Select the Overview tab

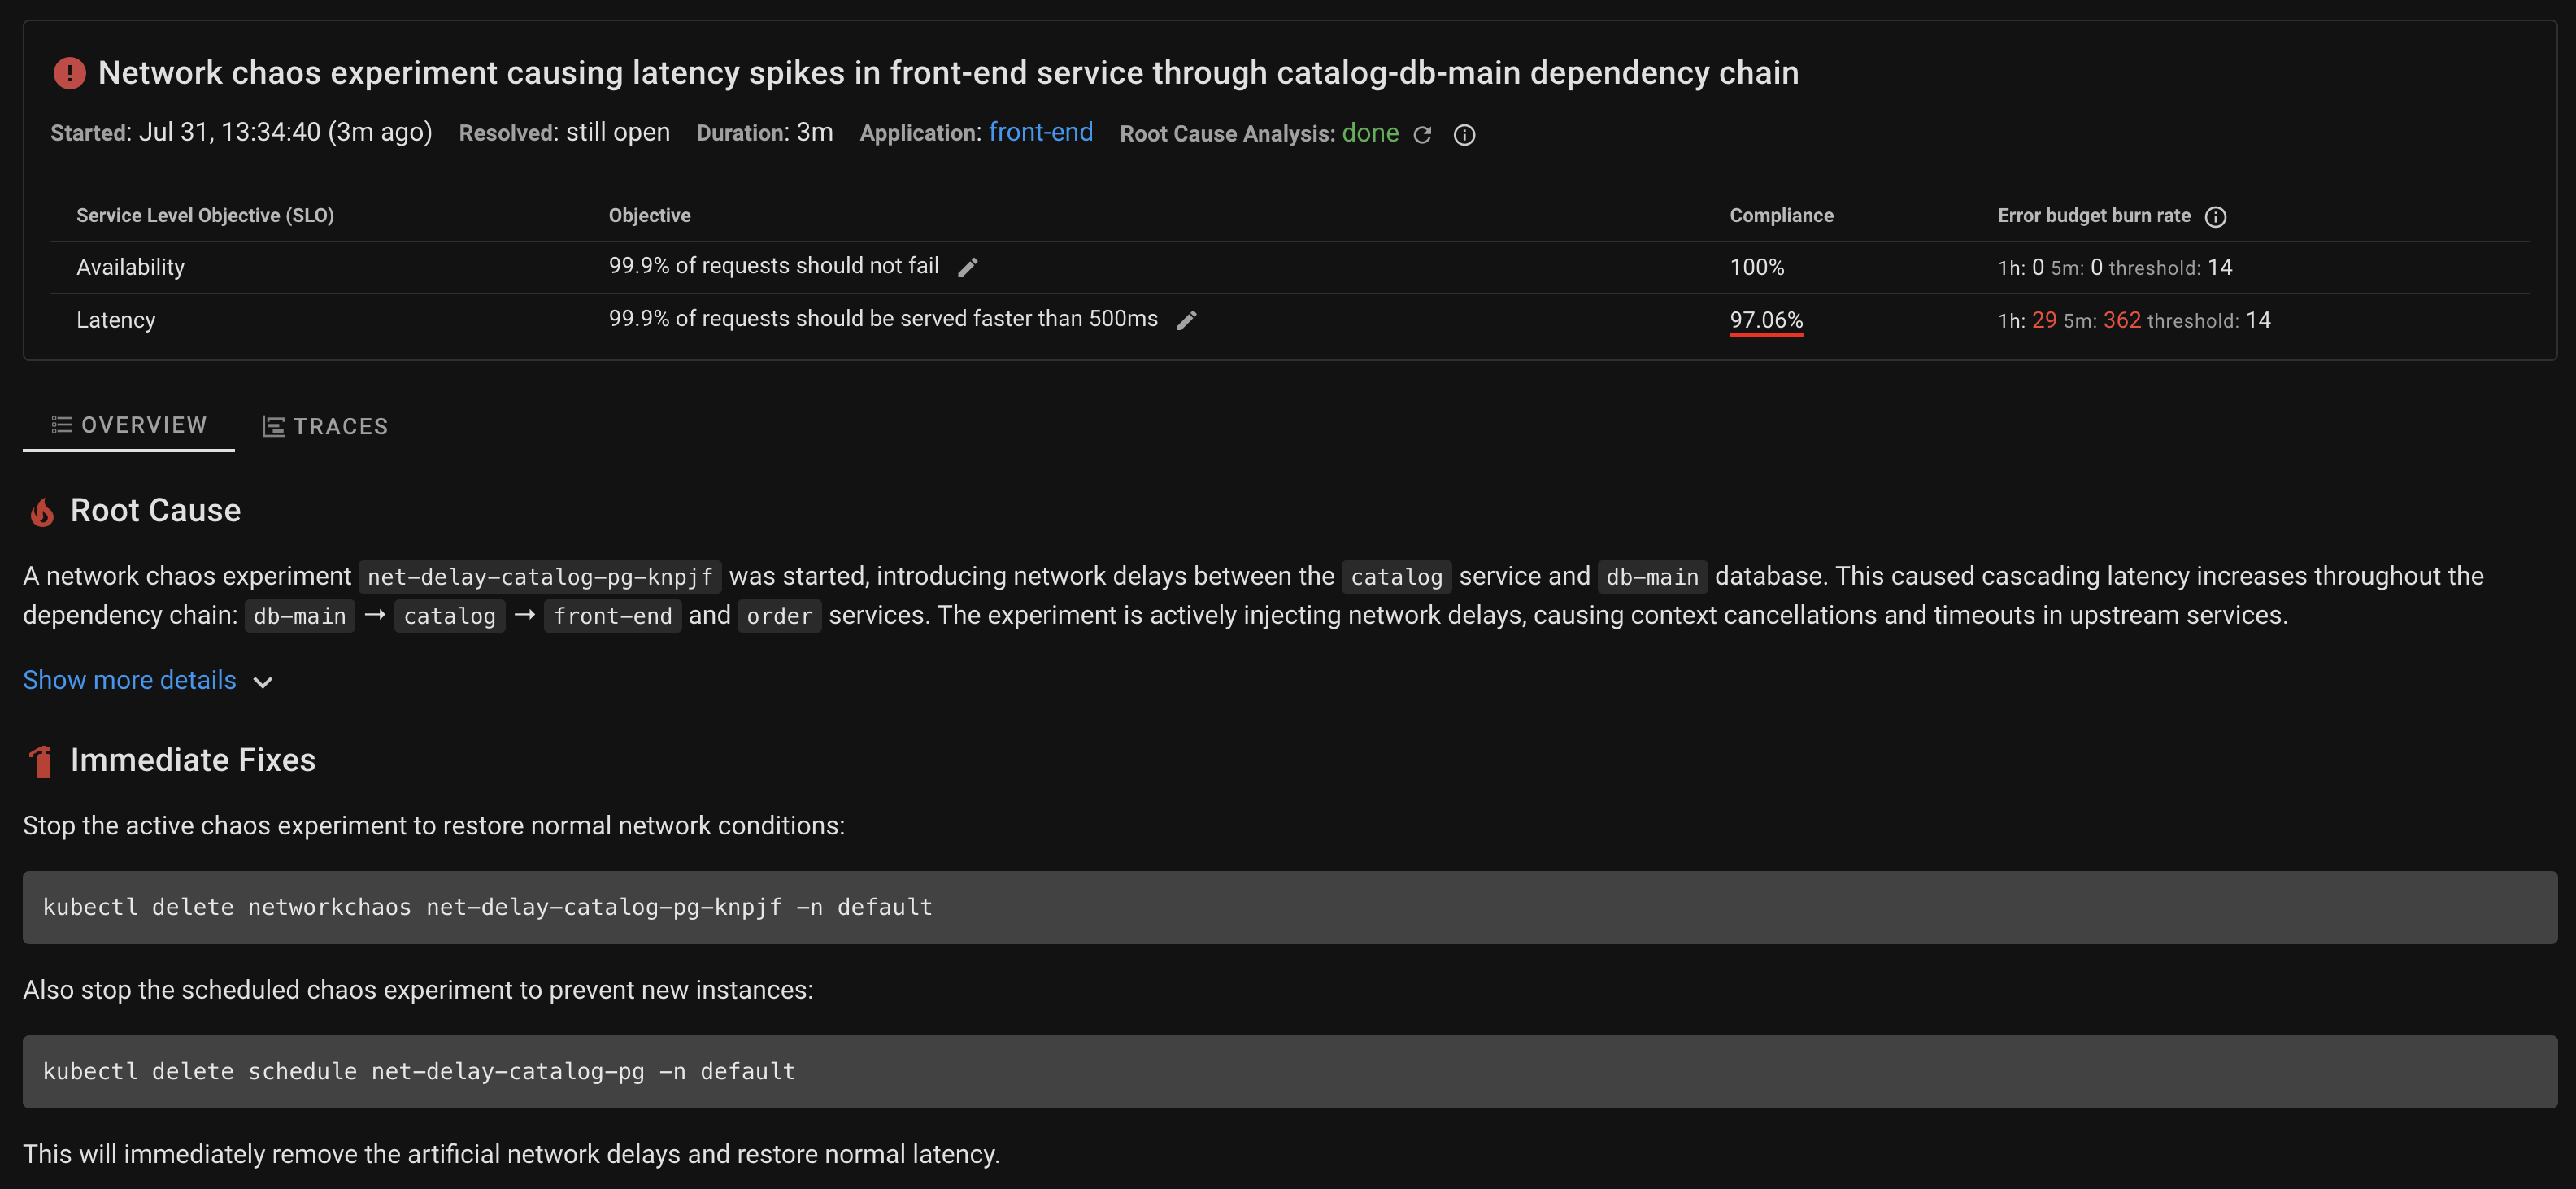(129, 425)
